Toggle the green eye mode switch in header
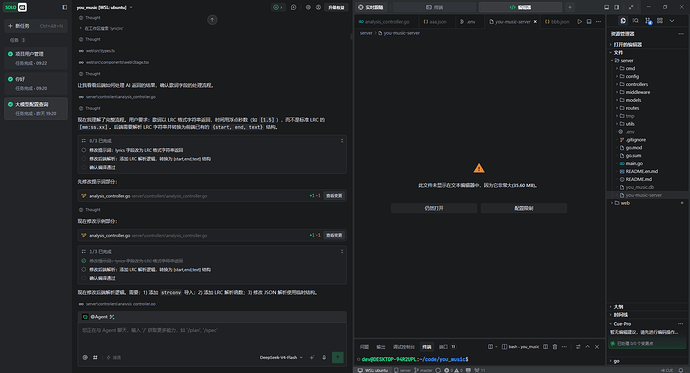Screen dimensions: 690x373 (278, 7)
